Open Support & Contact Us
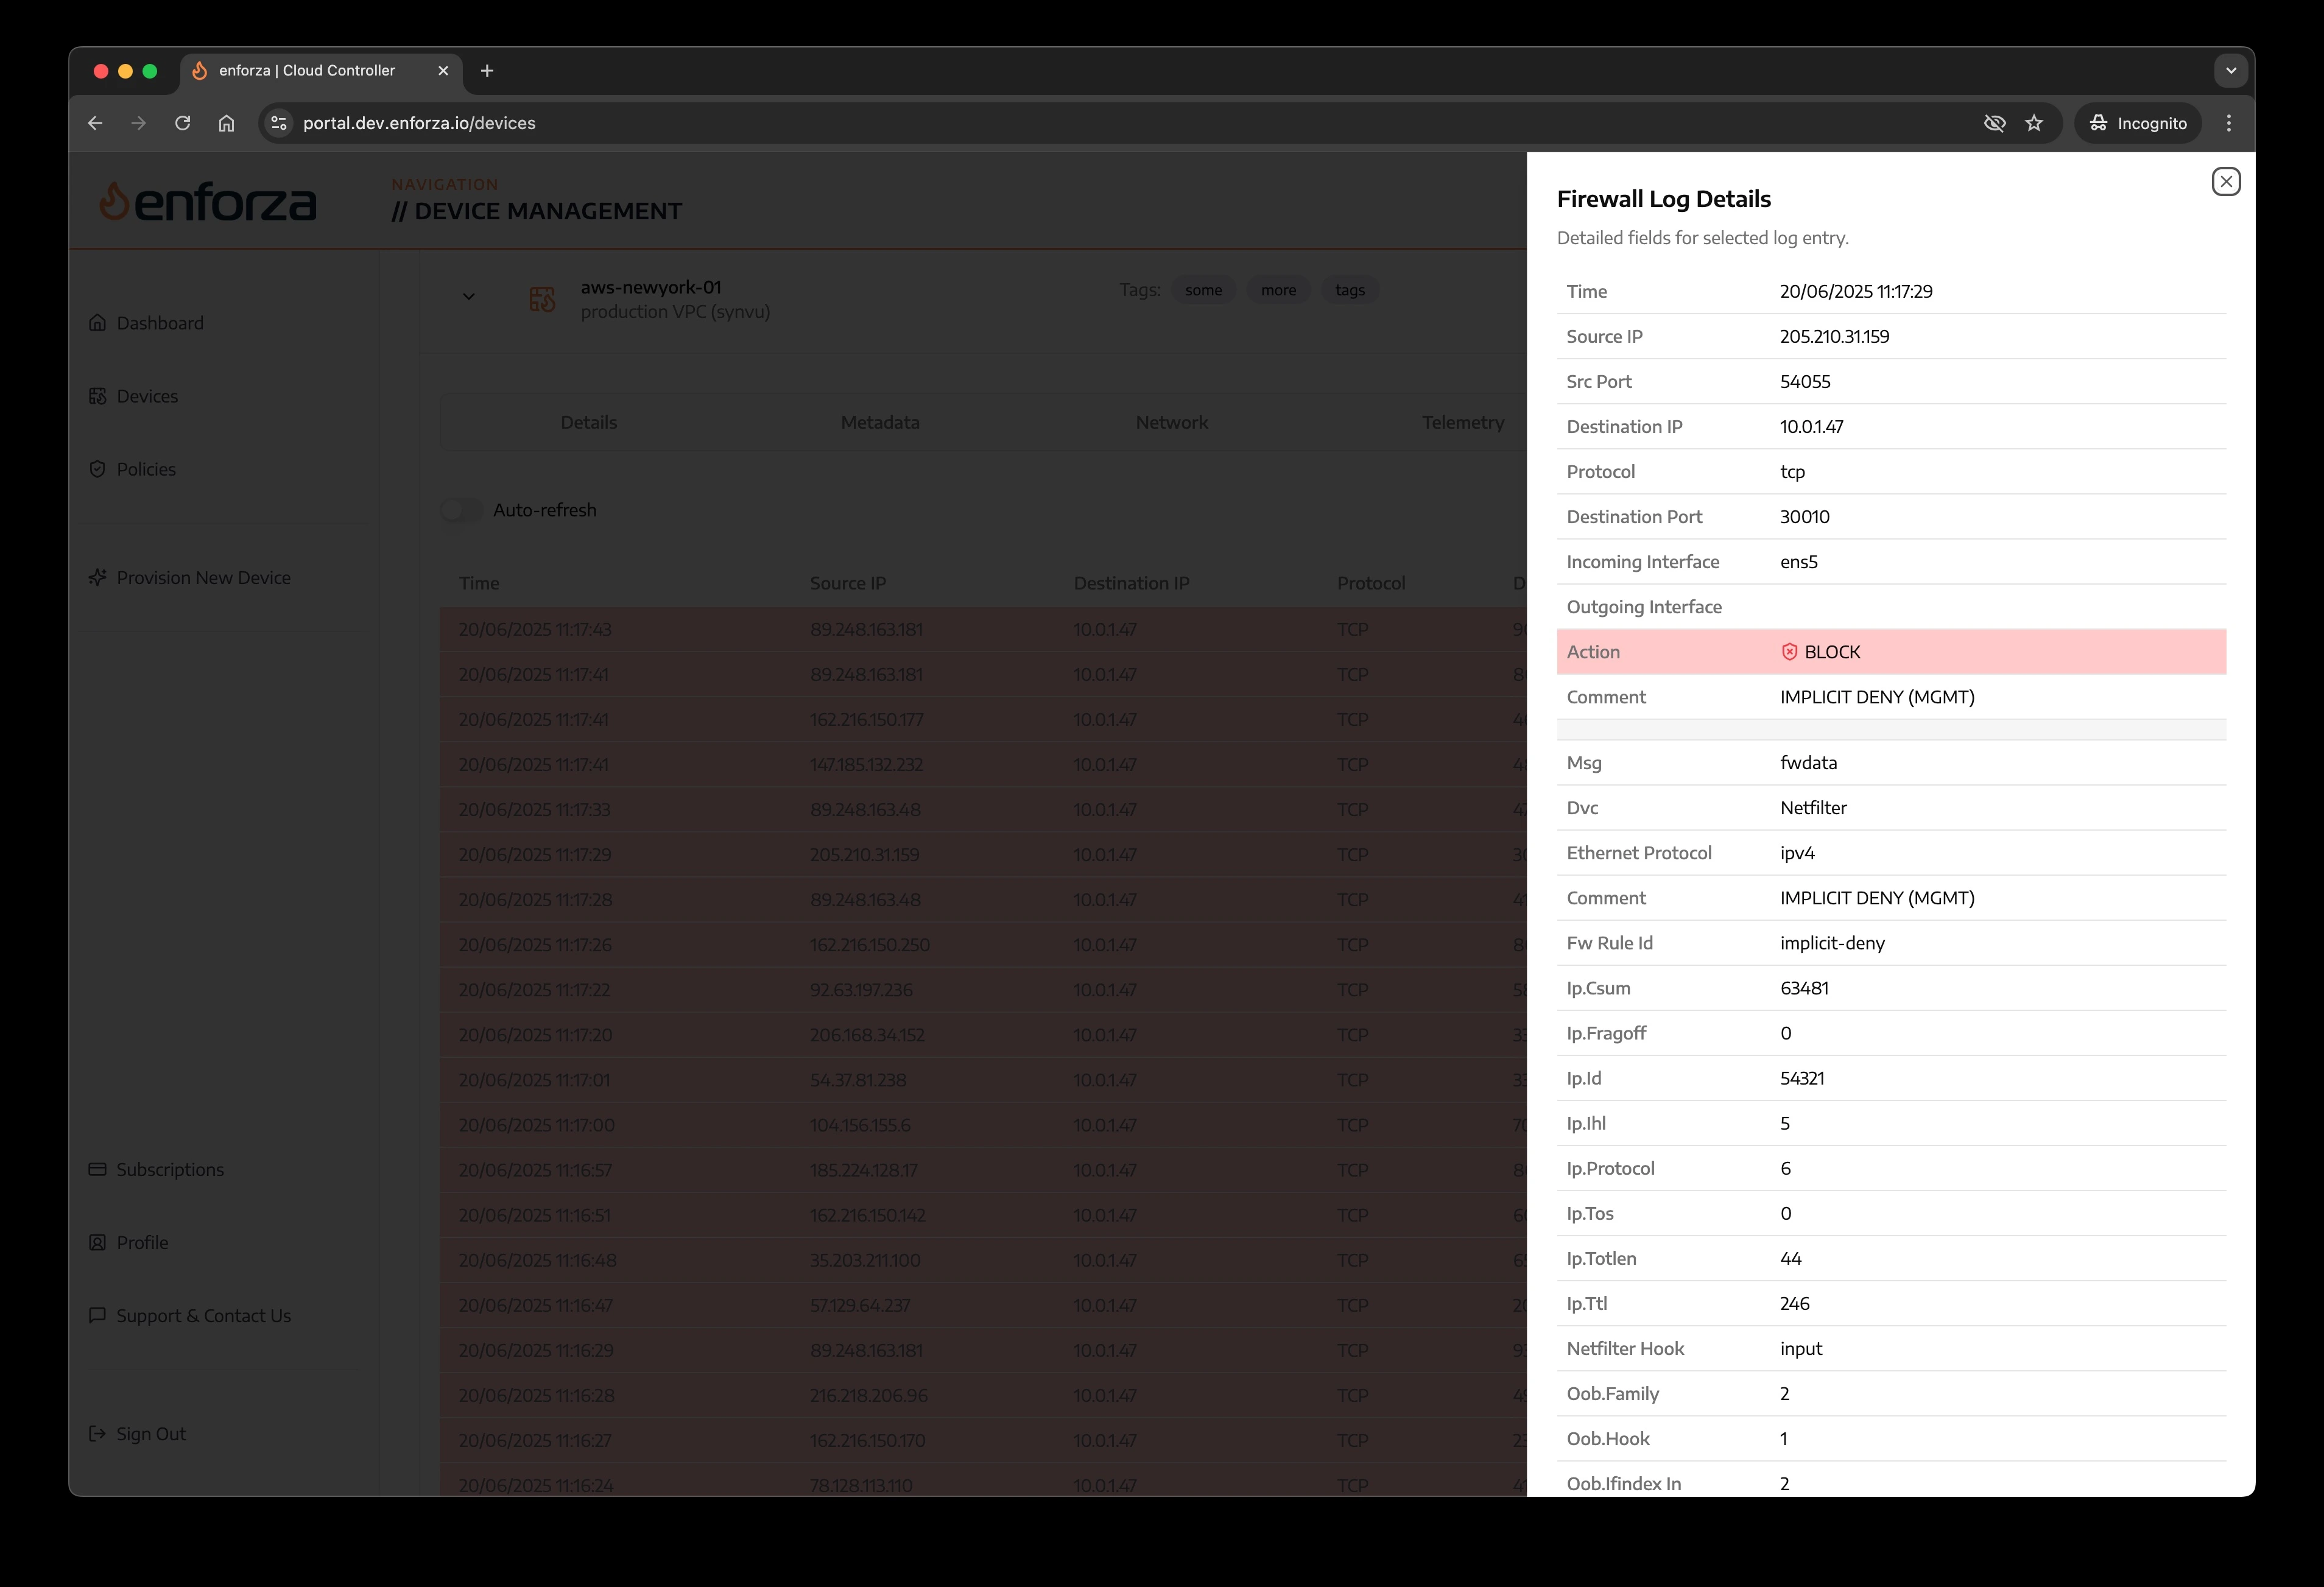 [x=202, y=1315]
